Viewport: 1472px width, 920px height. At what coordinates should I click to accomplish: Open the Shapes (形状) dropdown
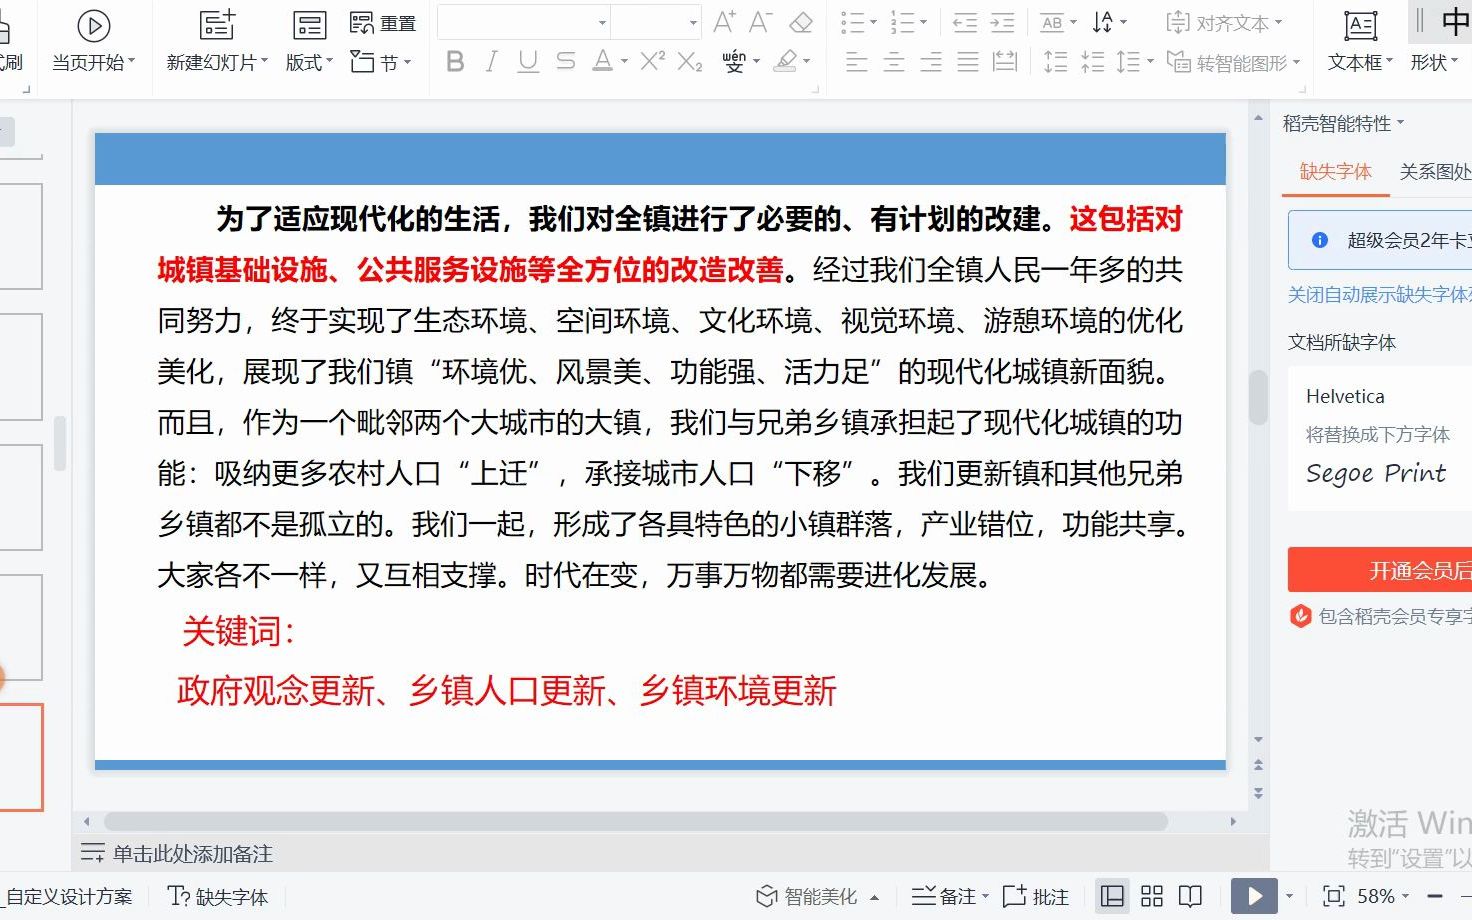[x=1434, y=62]
